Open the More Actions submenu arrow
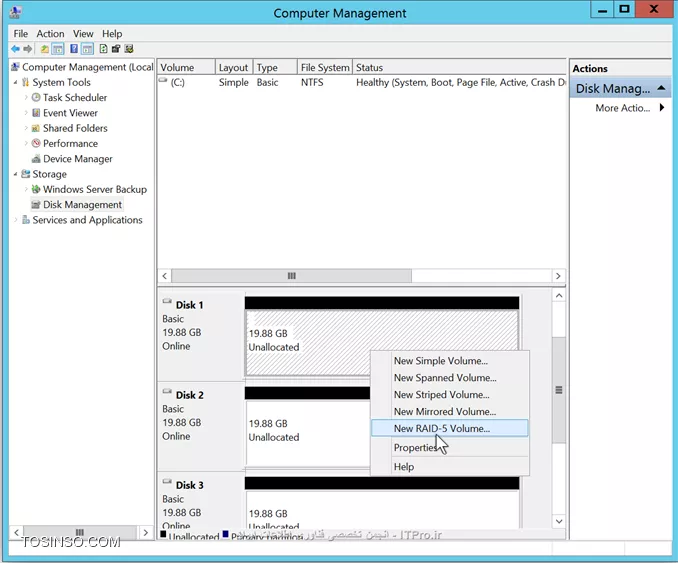The image size is (678, 563). tap(662, 108)
